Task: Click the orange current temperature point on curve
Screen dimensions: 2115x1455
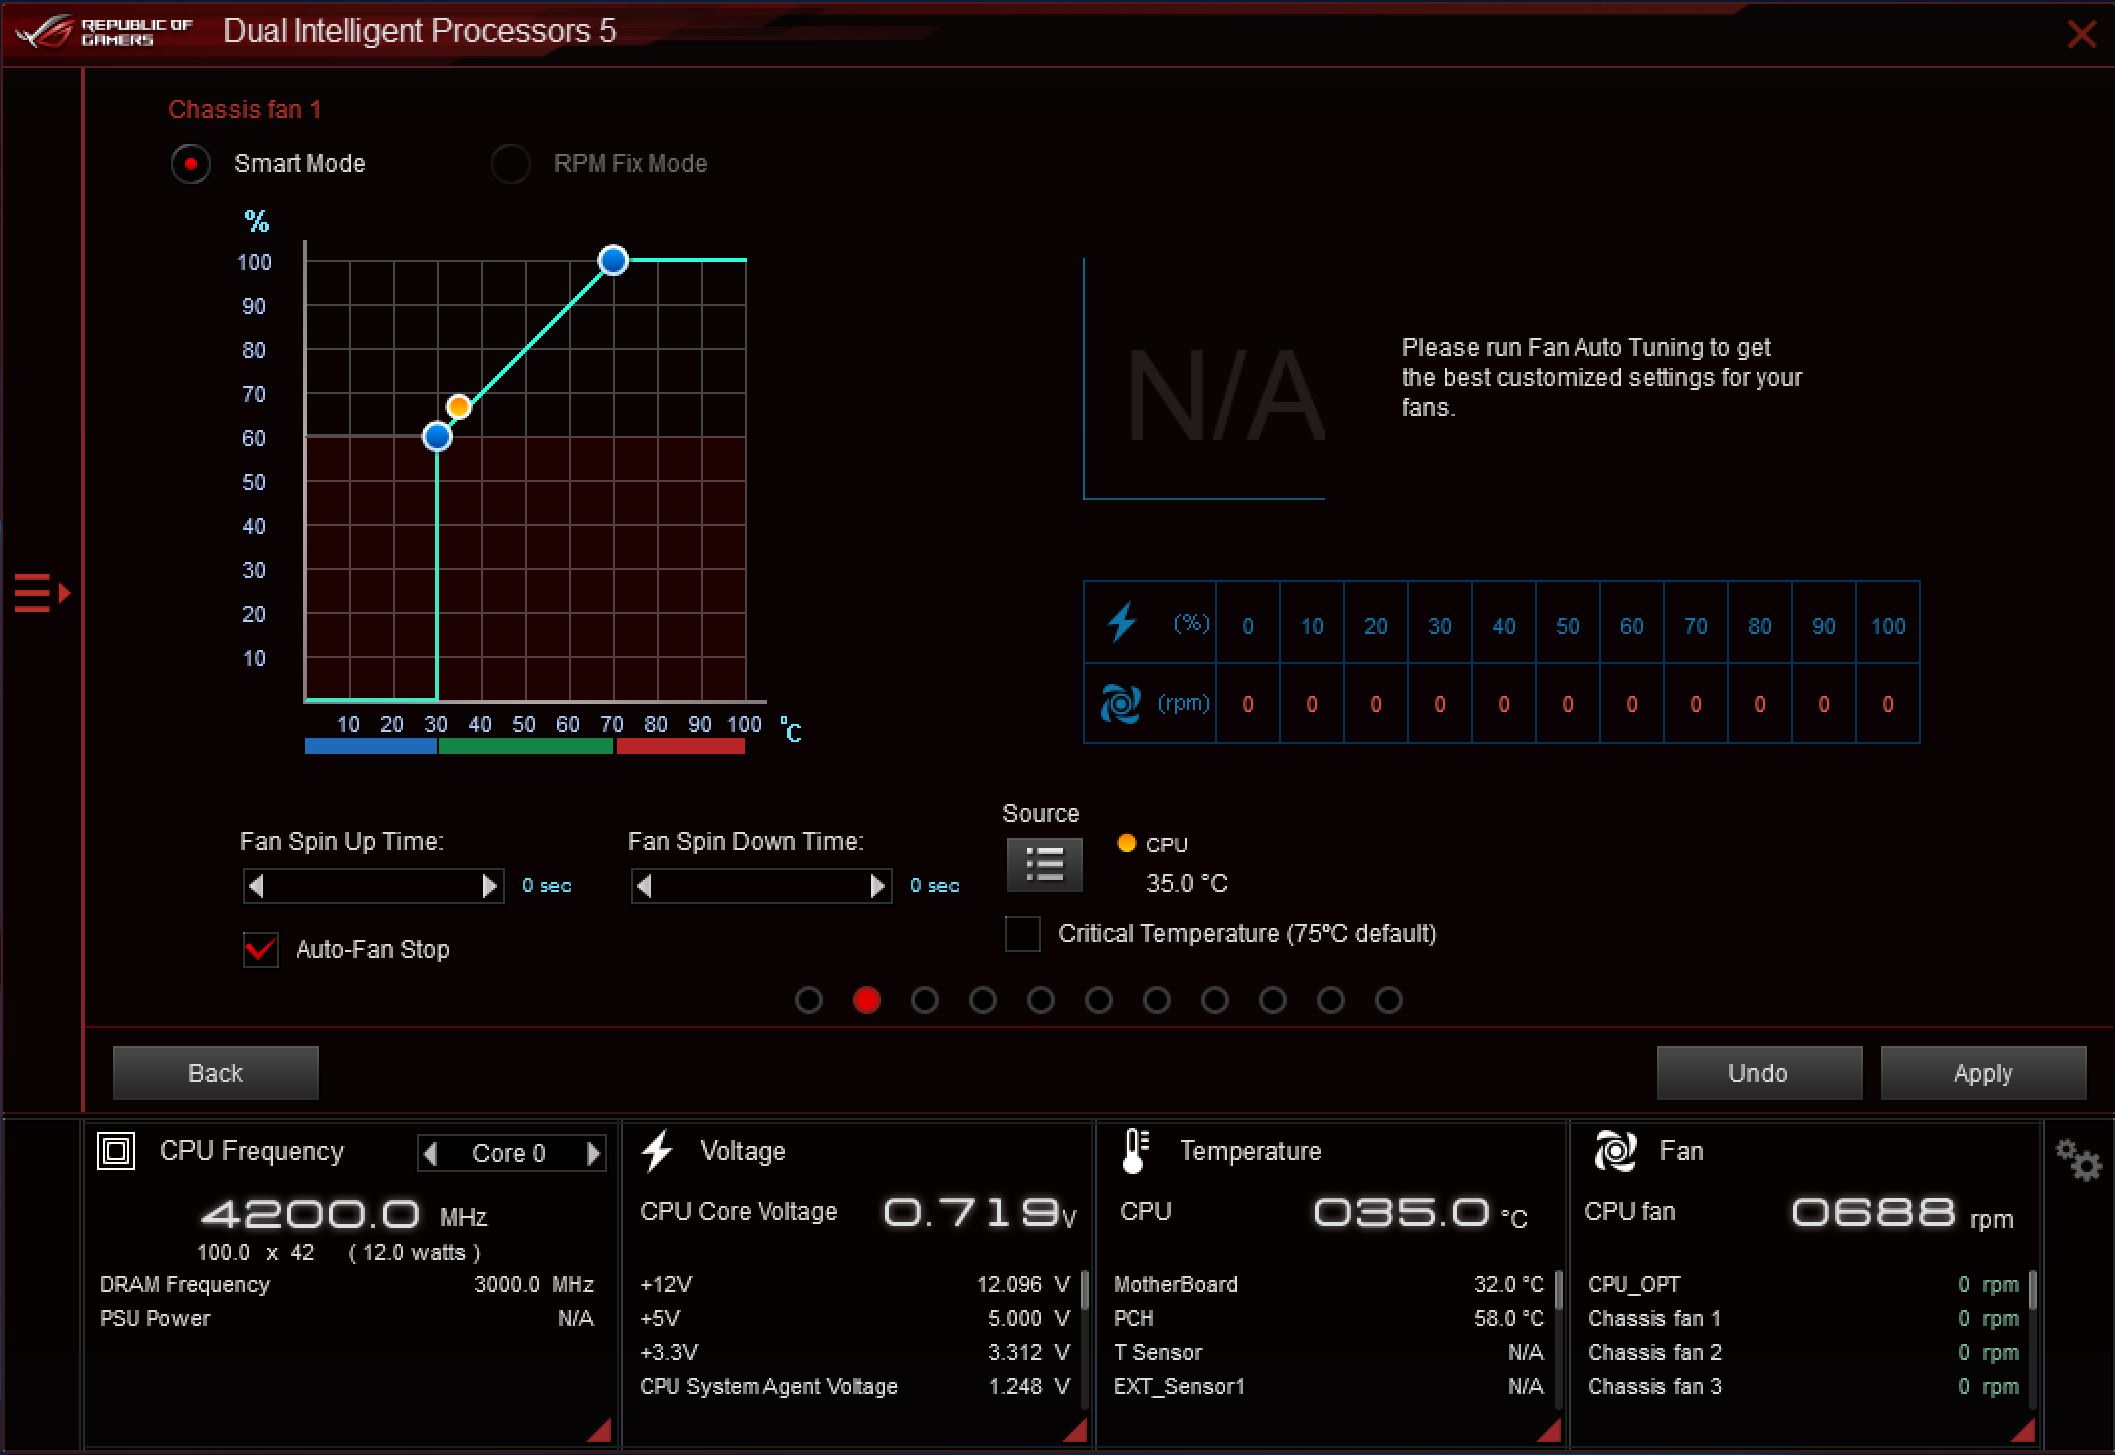Action: tap(459, 407)
